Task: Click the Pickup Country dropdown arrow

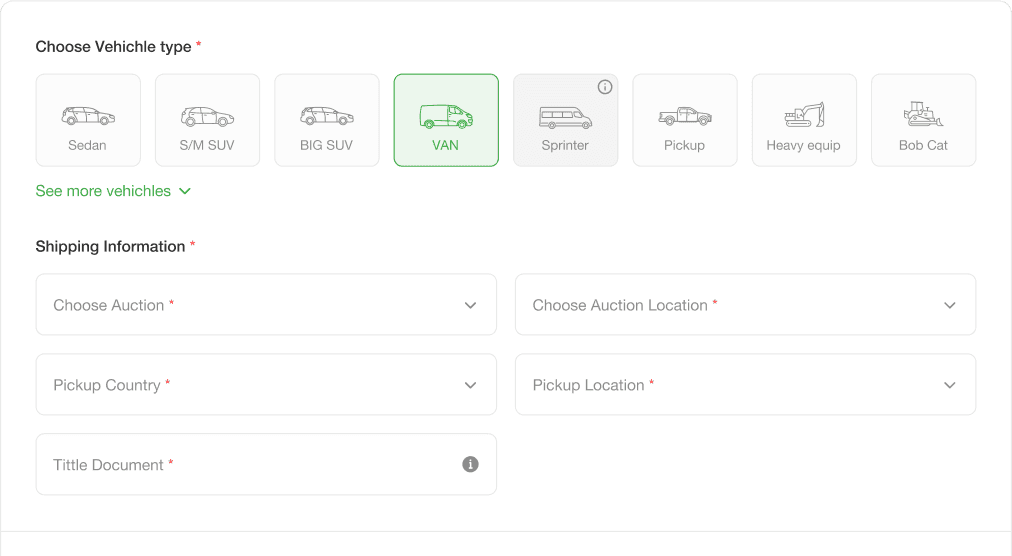Action: click(x=471, y=386)
